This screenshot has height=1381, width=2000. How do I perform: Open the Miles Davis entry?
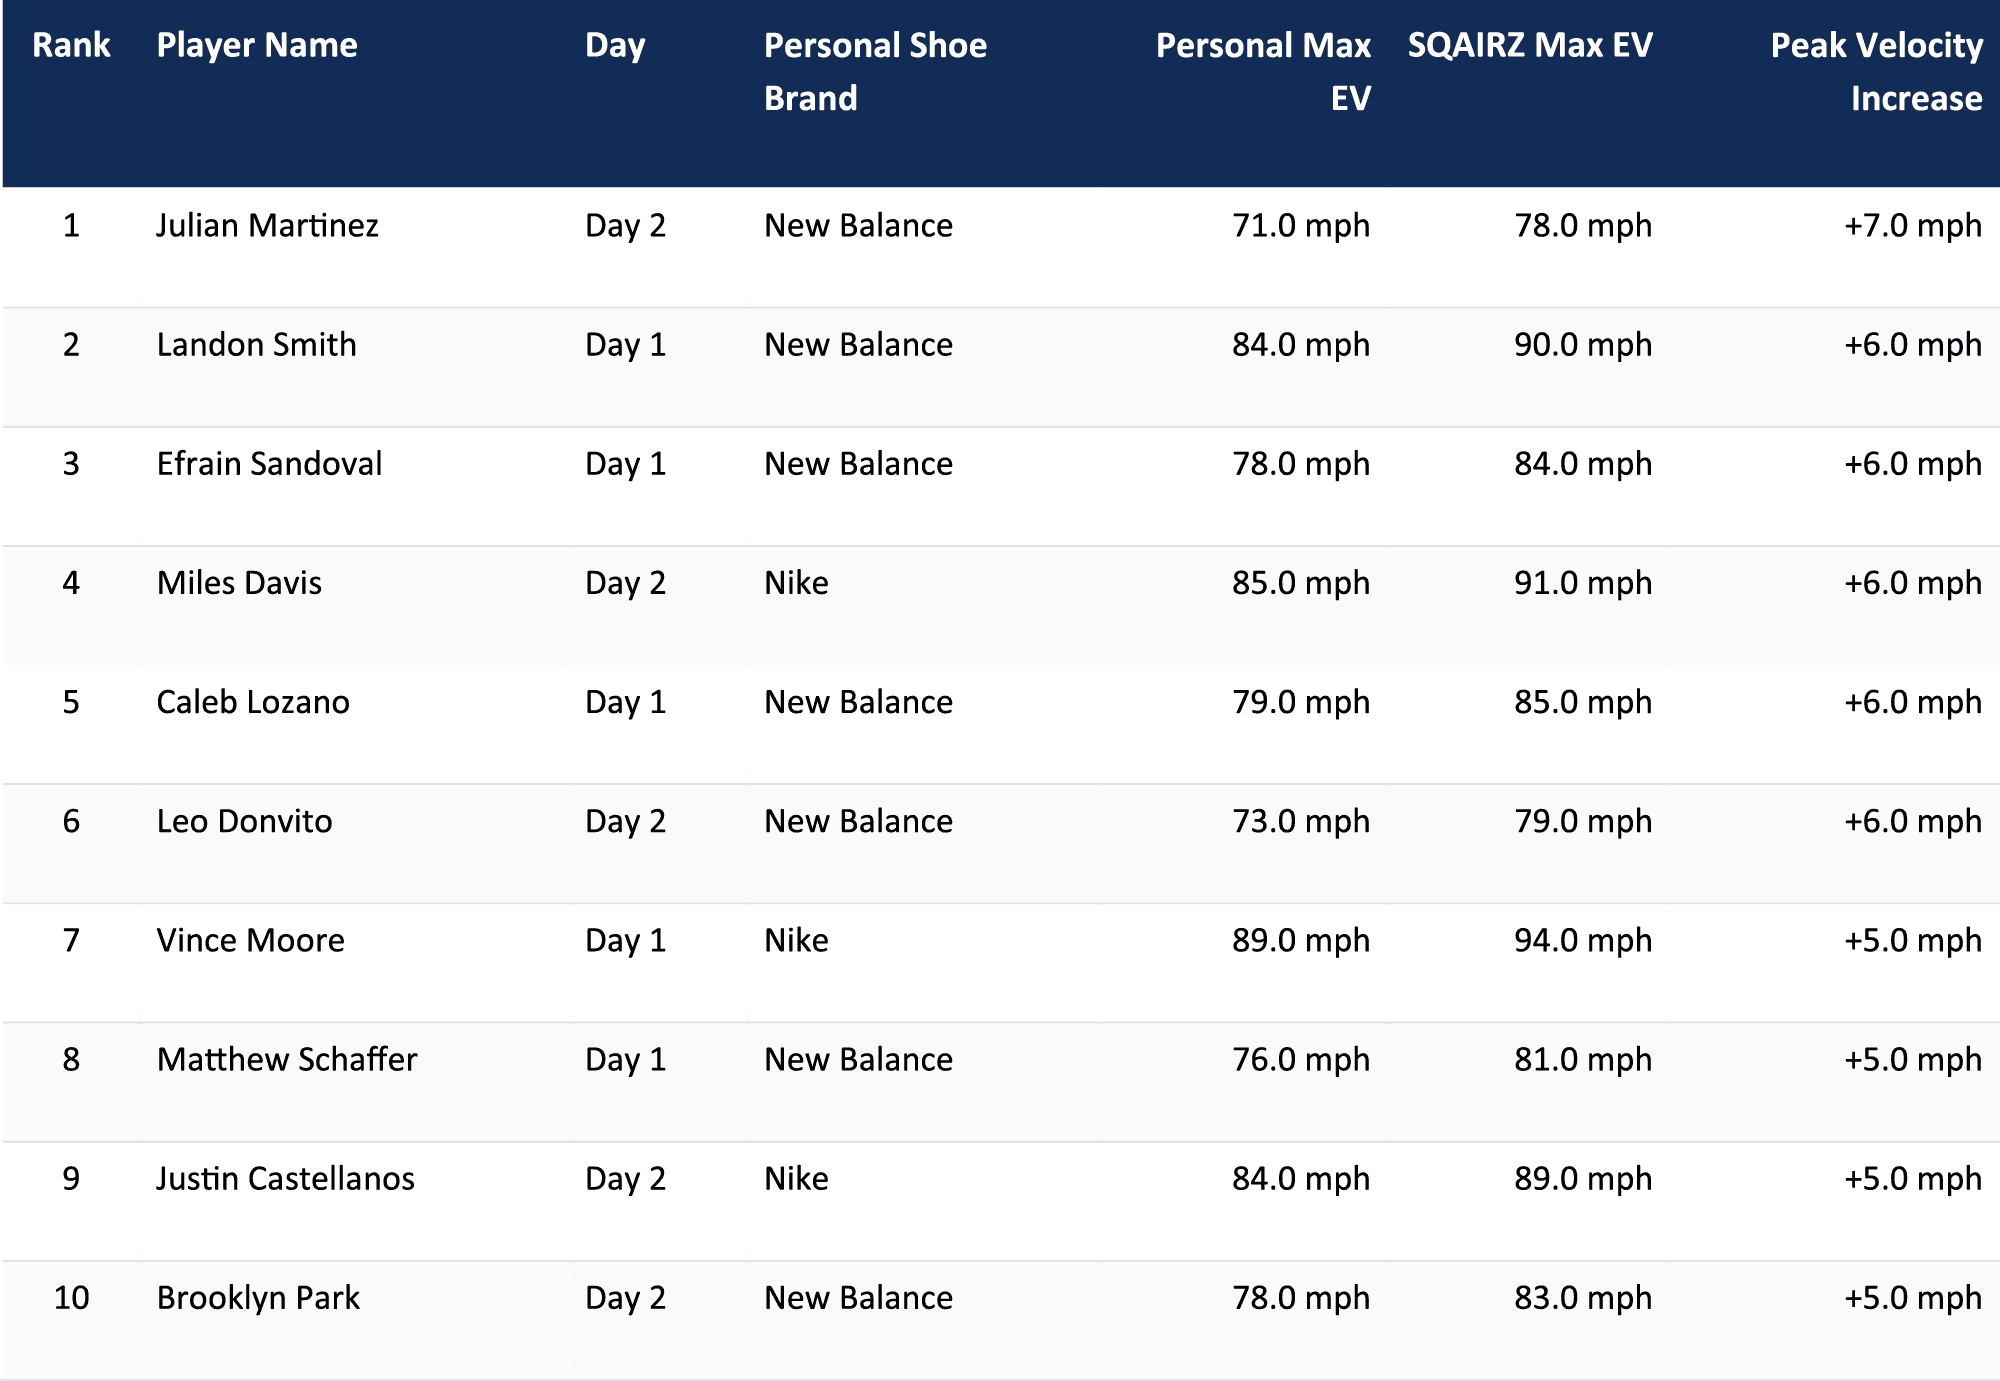[x=239, y=583]
